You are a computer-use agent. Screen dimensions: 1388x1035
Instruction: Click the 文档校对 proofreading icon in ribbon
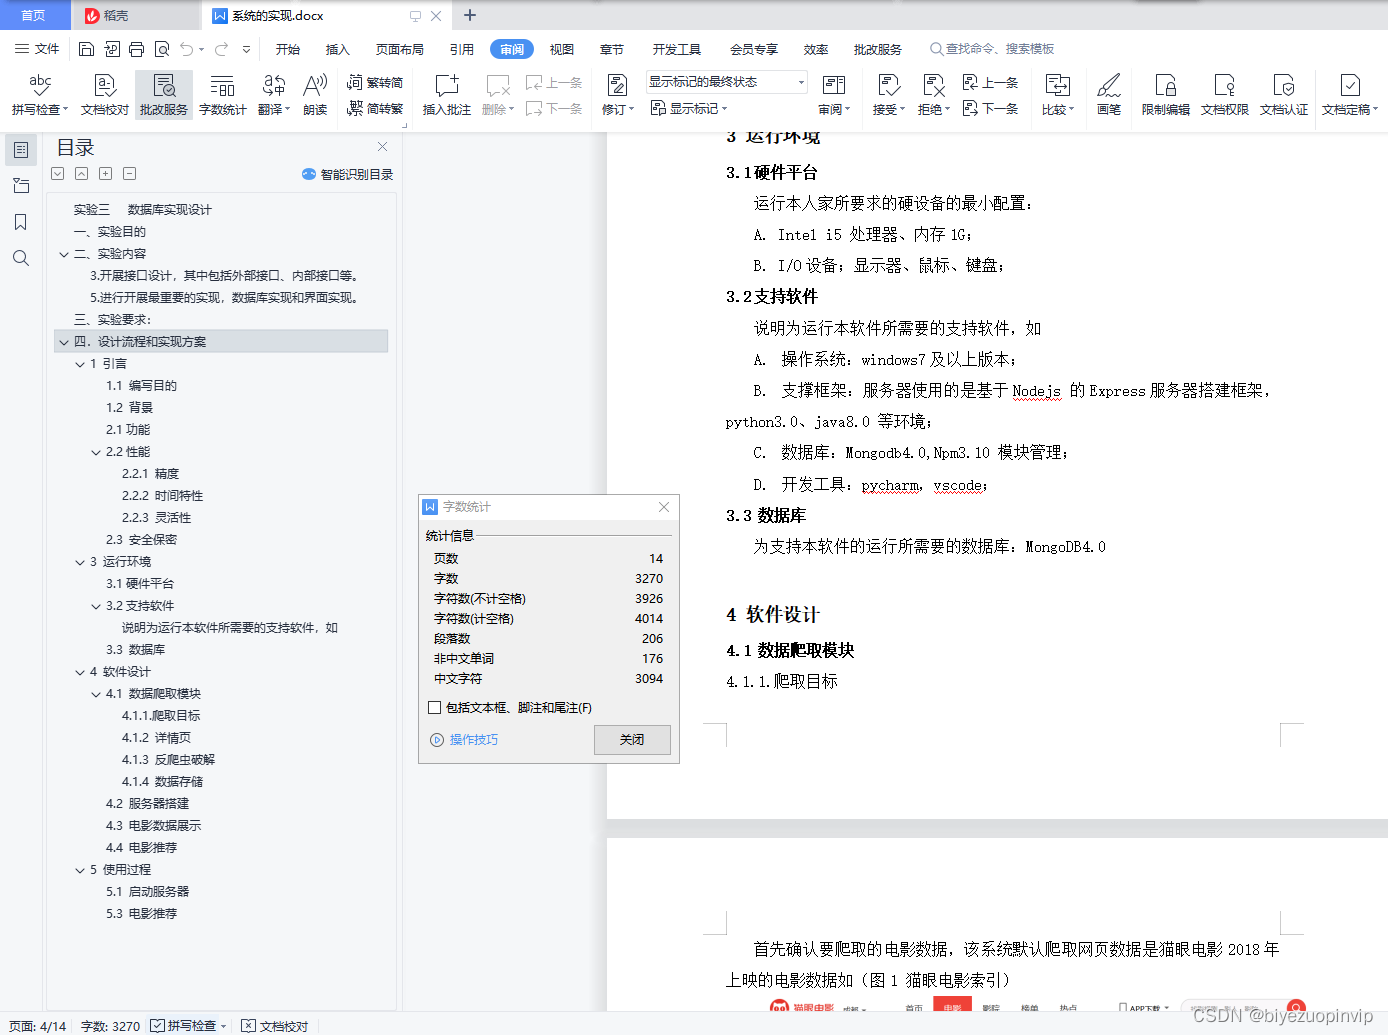coord(105,95)
